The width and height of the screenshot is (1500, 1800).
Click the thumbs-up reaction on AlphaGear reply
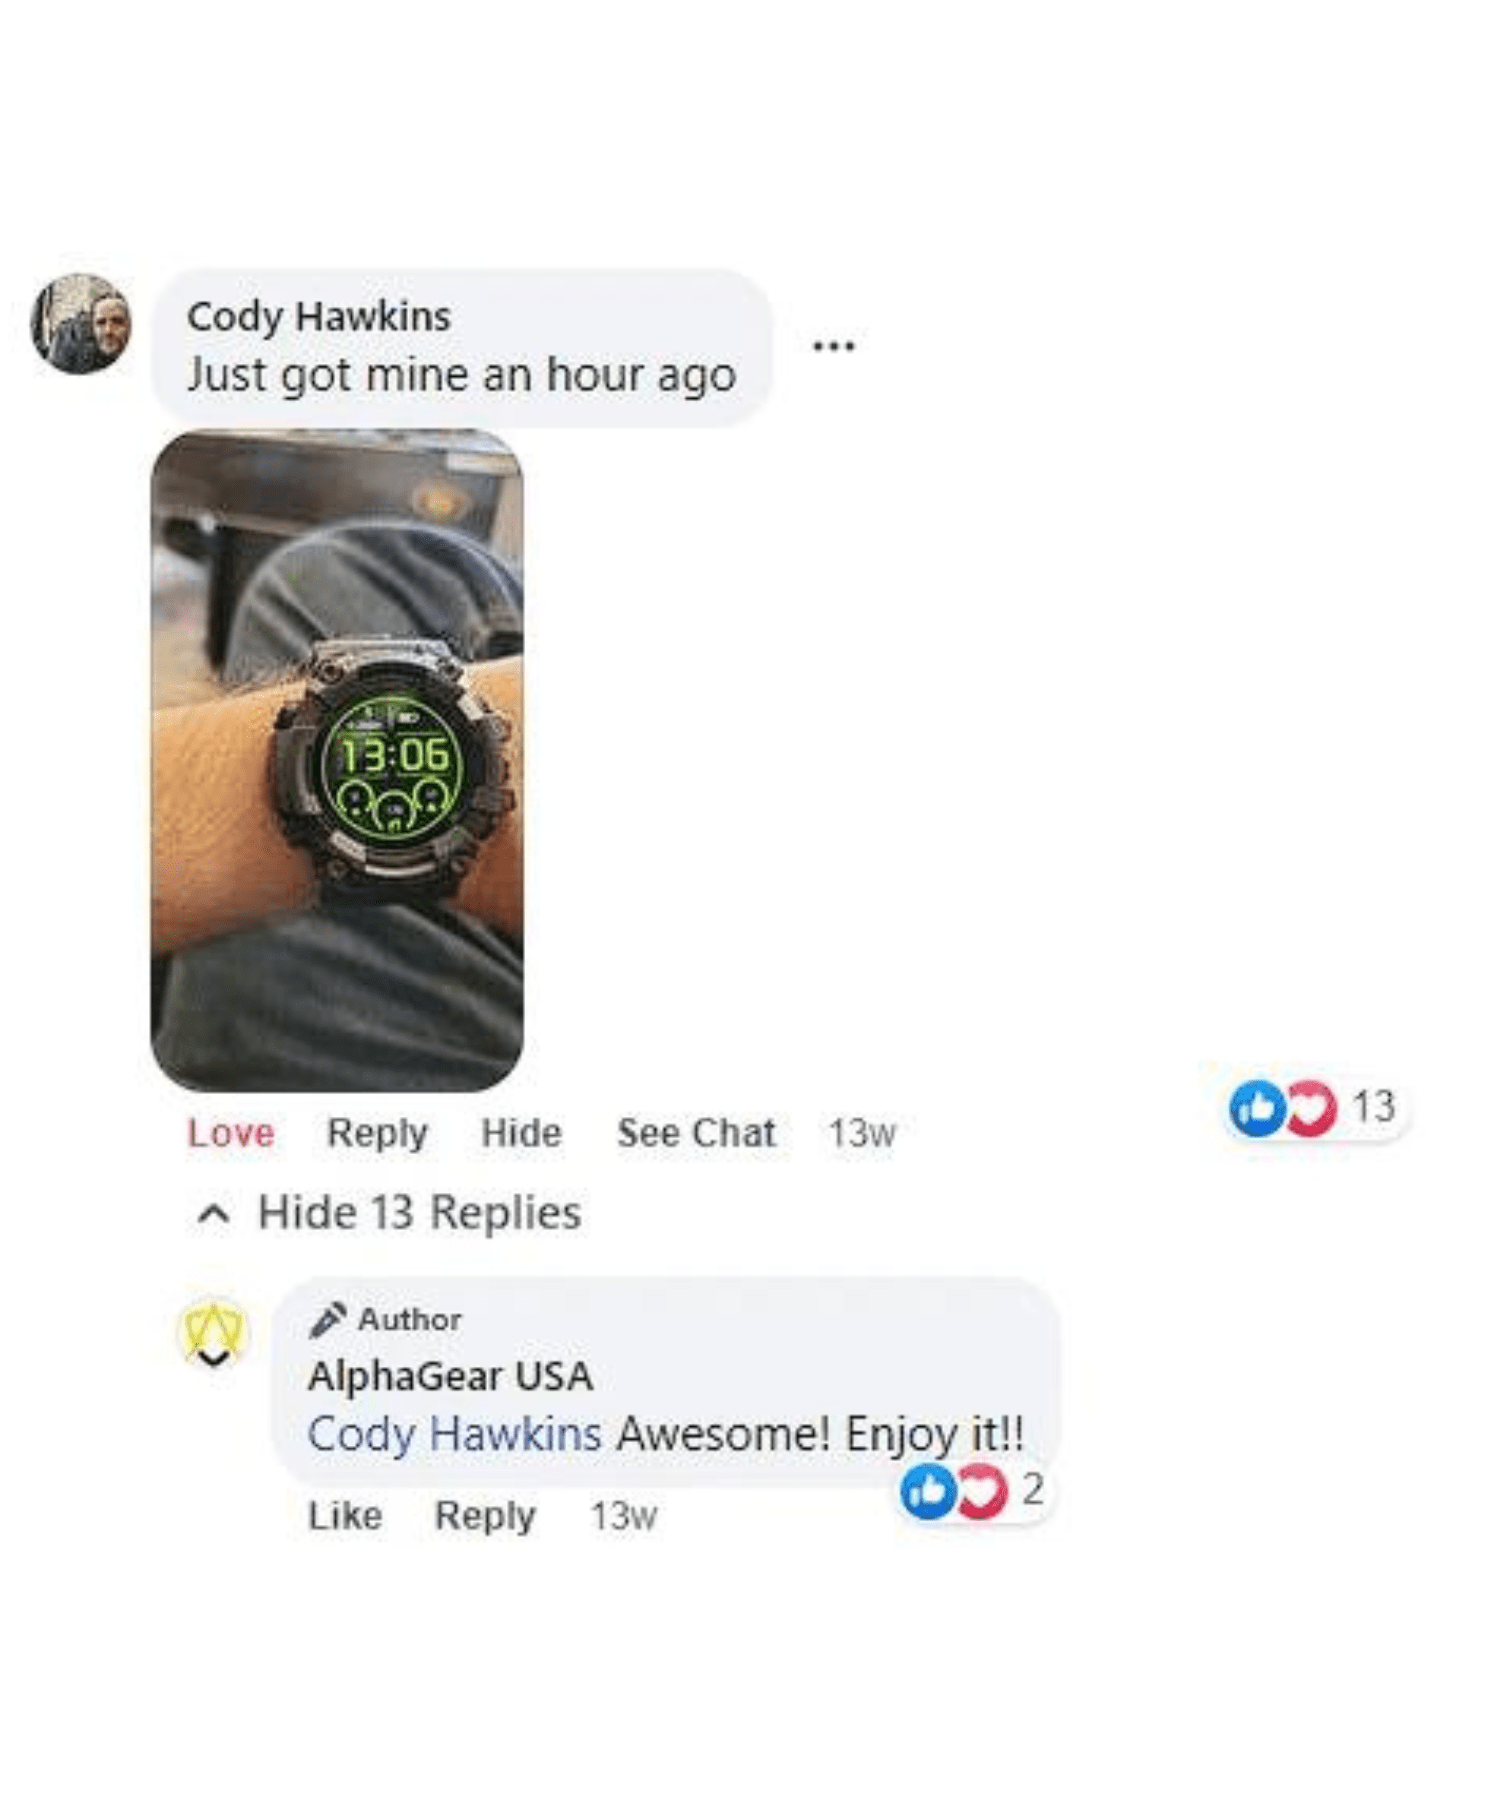point(926,1491)
